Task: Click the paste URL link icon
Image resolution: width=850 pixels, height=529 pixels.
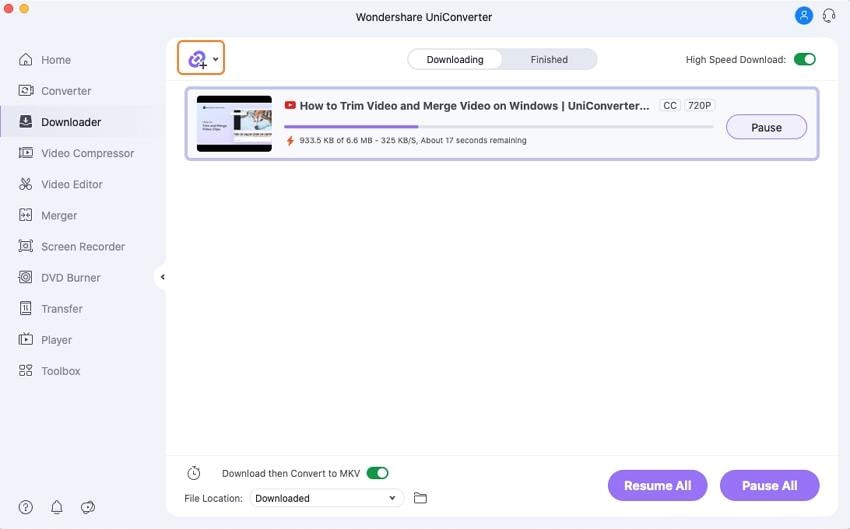Action: pyautogui.click(x=197, y=59)
